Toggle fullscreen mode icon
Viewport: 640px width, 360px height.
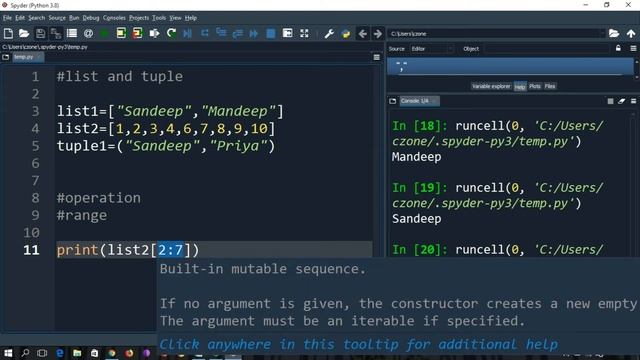click(304, 33)
